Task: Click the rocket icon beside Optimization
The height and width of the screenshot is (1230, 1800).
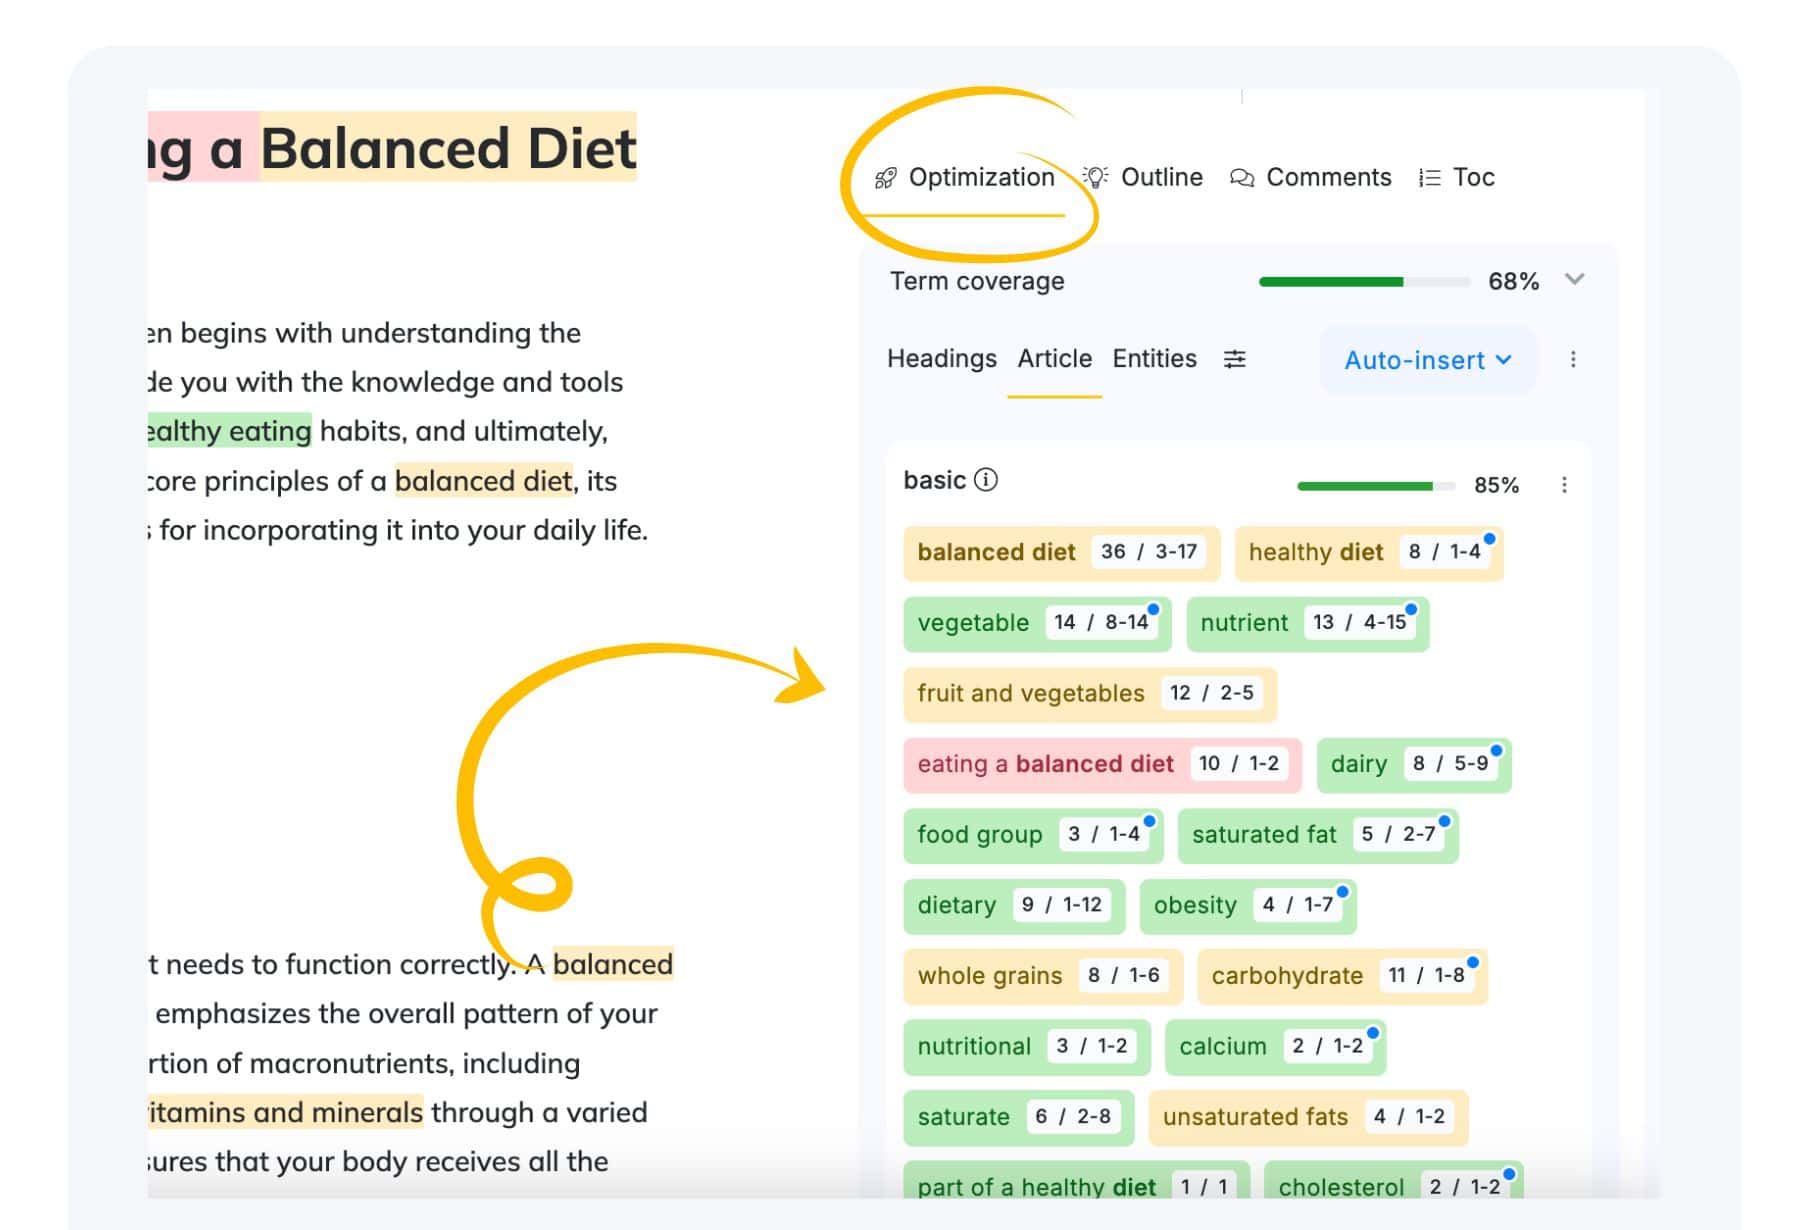Action: pos(885,178)
